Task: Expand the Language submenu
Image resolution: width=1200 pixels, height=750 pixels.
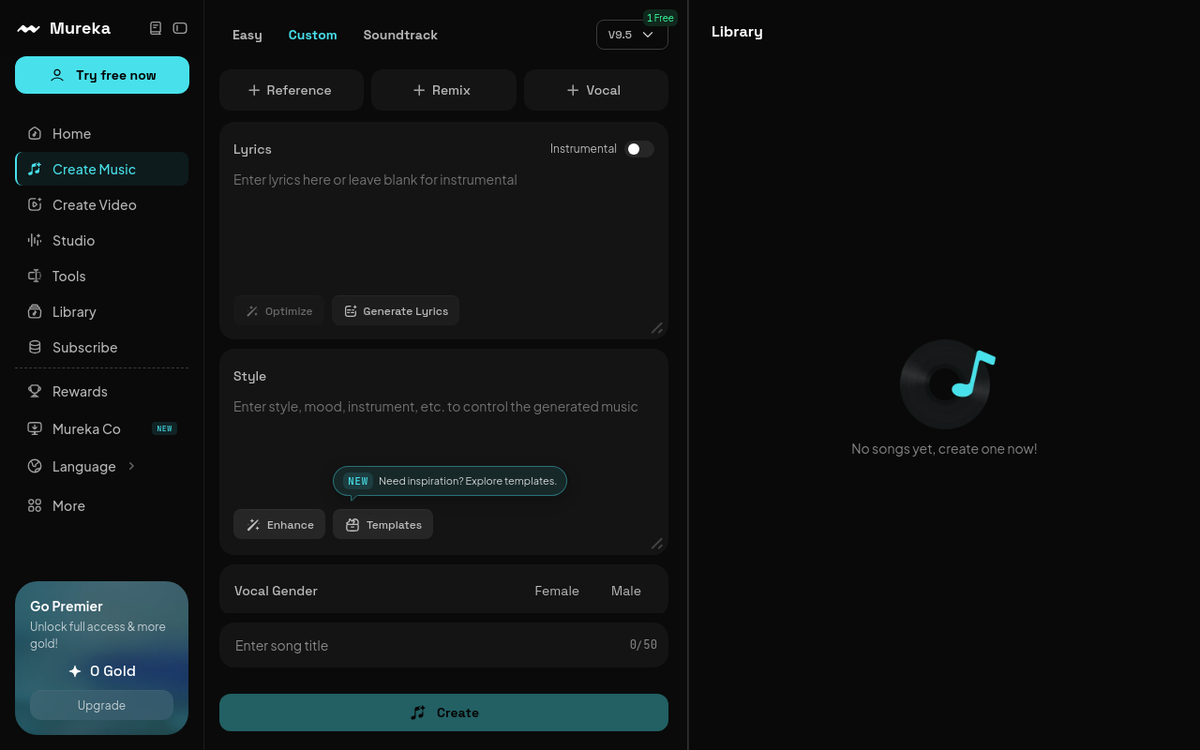Action: (x=131, y=467)
